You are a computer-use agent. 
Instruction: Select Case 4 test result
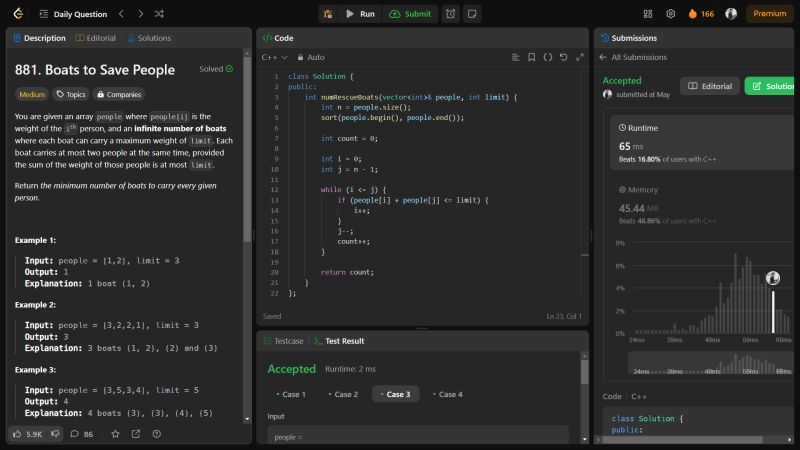click(447, 394)
